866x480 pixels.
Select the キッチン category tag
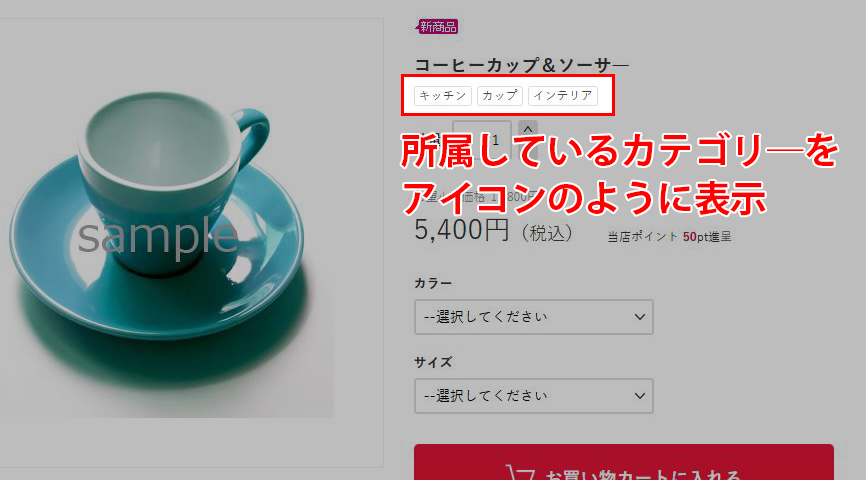pyautogui.click(x=443, y=96)
